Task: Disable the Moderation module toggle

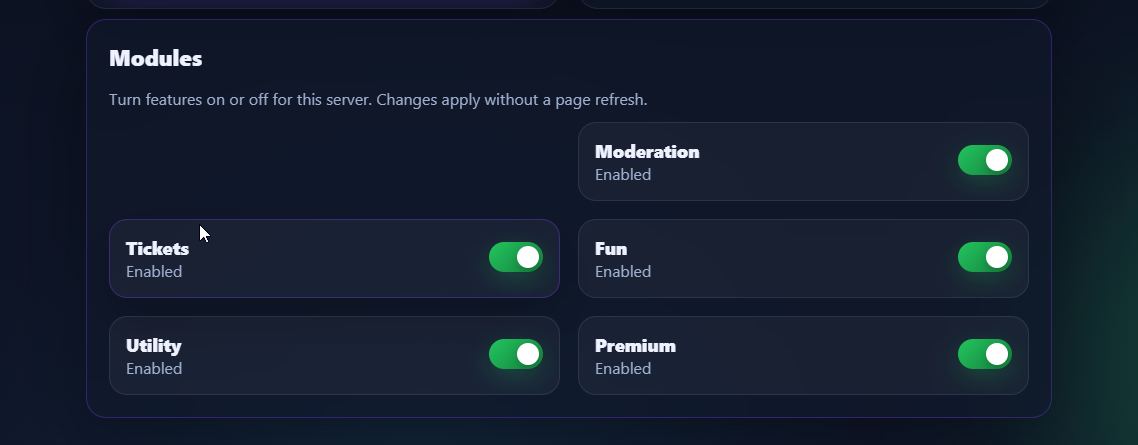Action: 984,160
